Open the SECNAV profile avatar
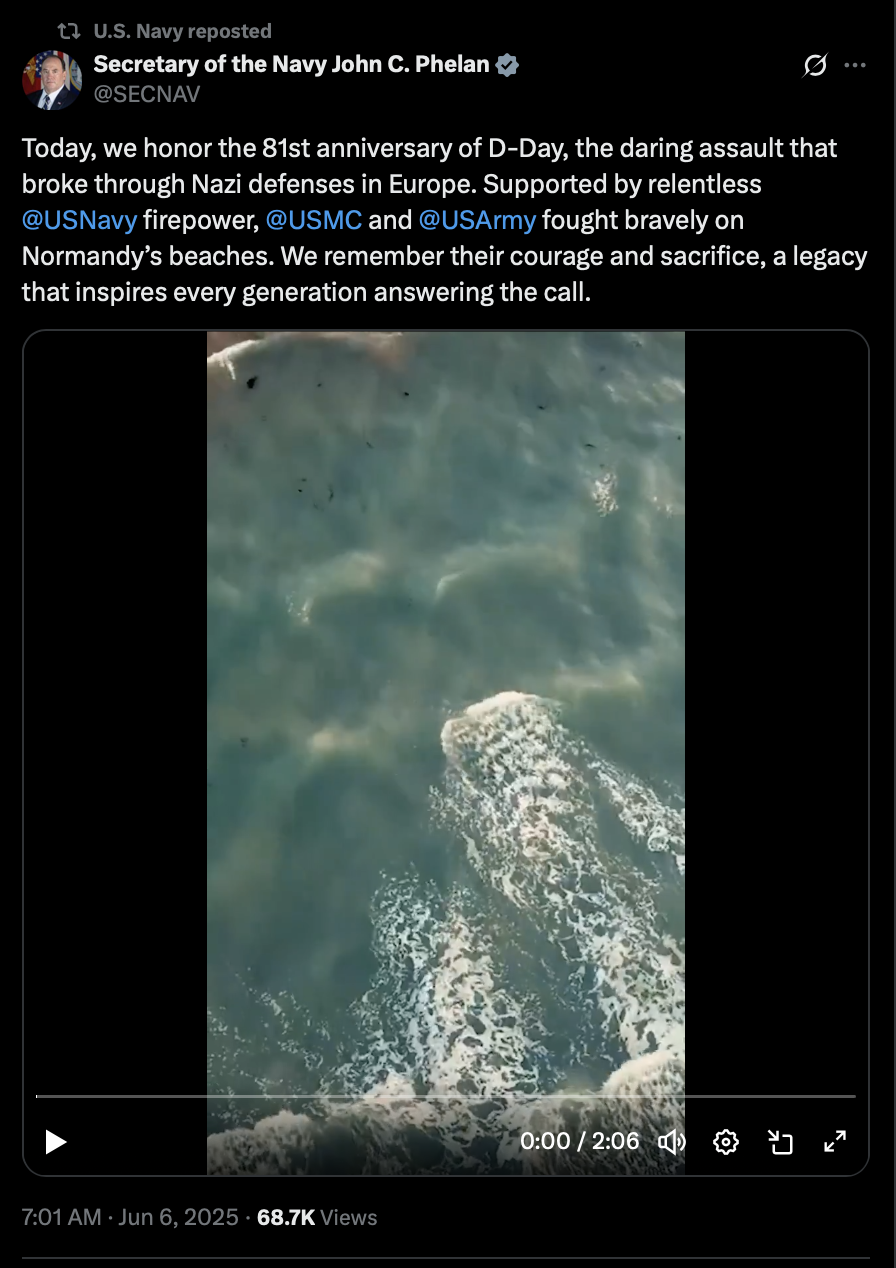 click(51, 80)
